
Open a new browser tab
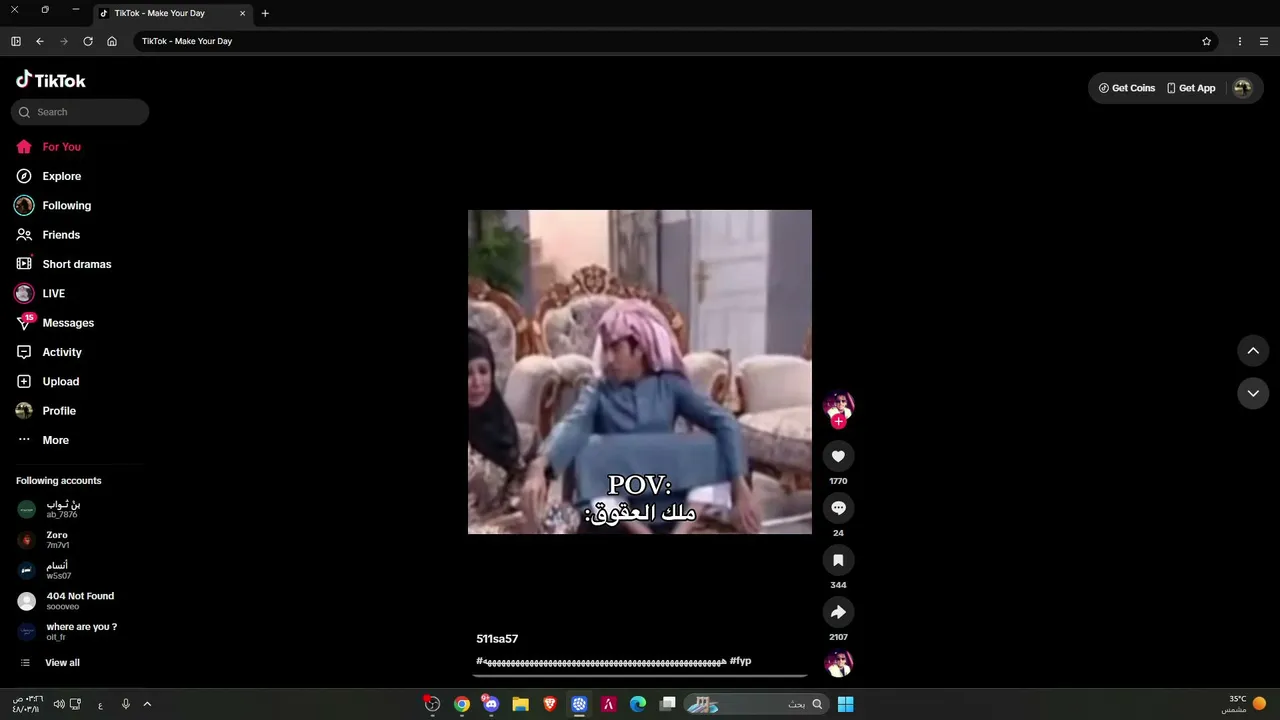(265, 14)
